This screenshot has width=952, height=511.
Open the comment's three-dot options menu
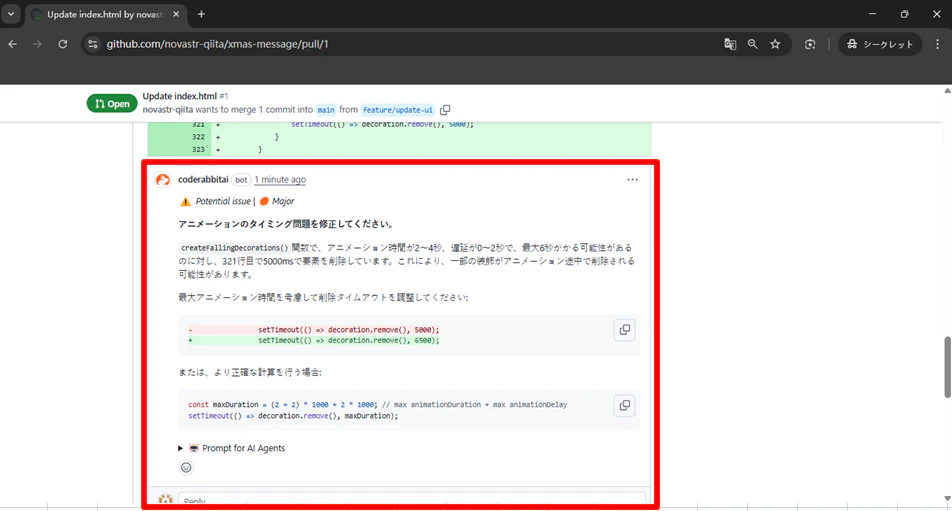[633, 180]
